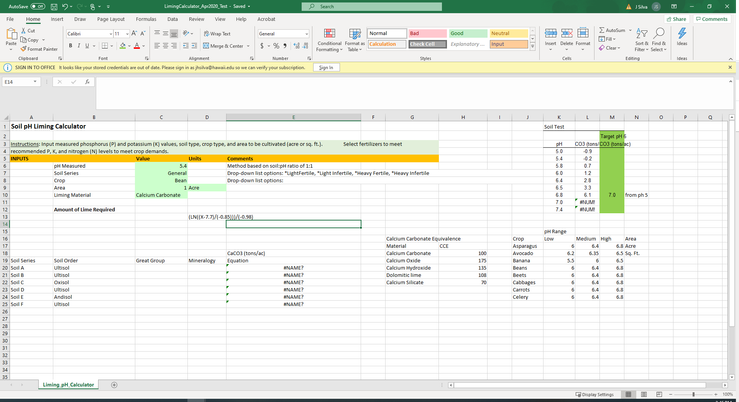Open the Insert ribbon tab
The height and width of the screenshot is (402, 739).
[57, 19]
